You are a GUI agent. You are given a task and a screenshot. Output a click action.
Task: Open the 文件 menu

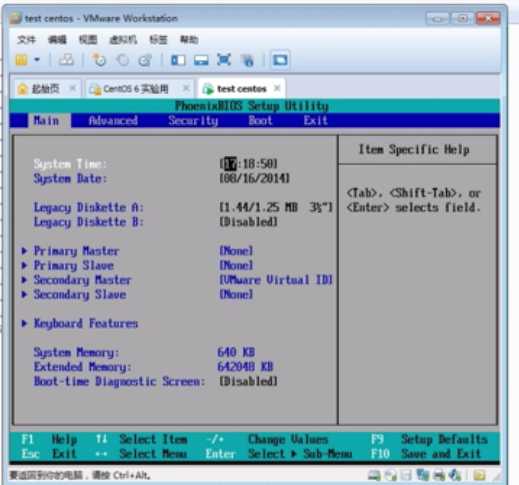(26, 40)
